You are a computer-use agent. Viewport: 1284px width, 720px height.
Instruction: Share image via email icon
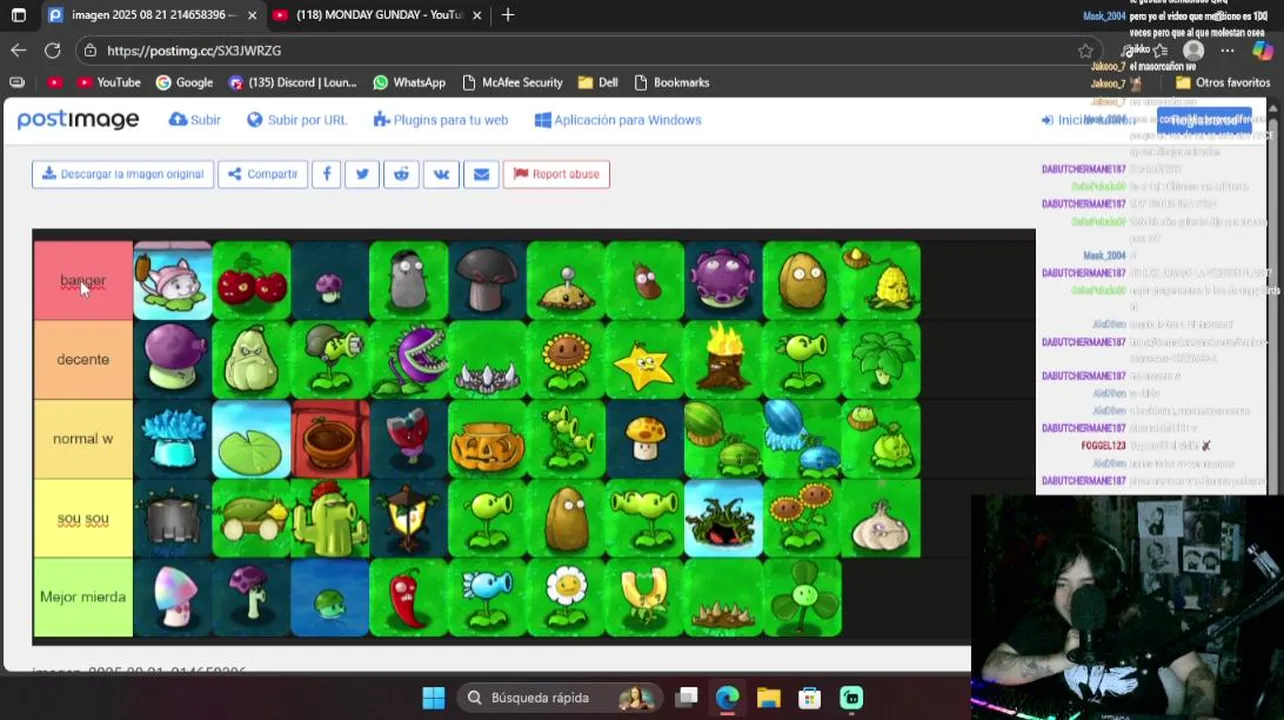(481, 174)
